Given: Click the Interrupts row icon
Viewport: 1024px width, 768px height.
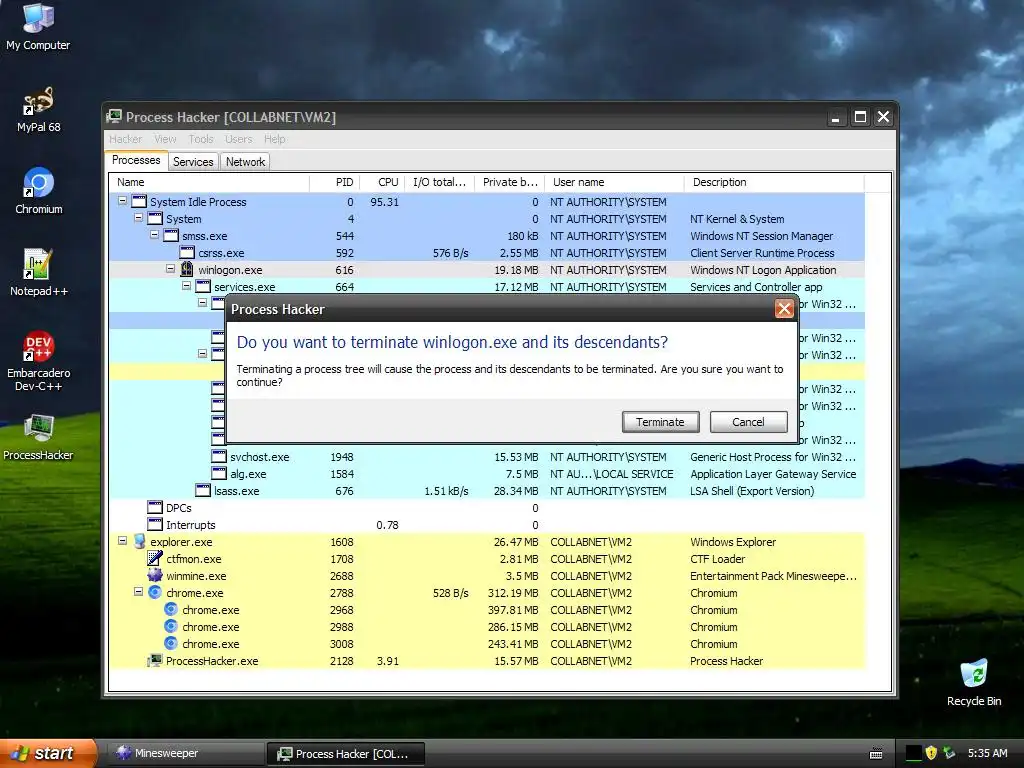Looking at the screenshot, I should 155,524.
